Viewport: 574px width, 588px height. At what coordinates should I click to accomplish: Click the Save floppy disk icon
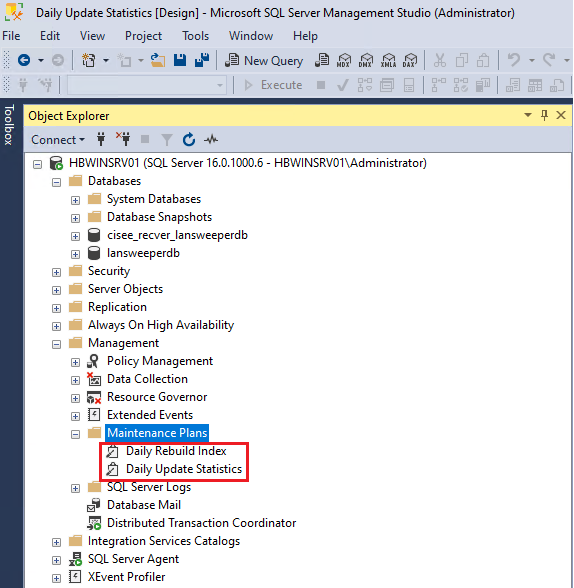[x=180, y=60]
